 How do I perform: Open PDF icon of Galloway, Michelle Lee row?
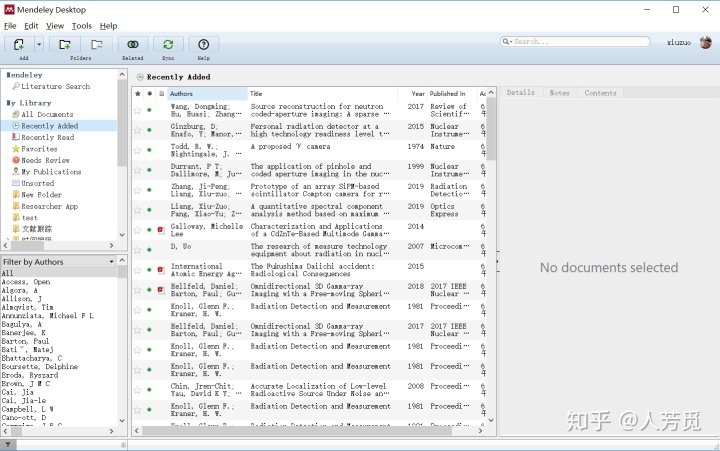point(161,230)
